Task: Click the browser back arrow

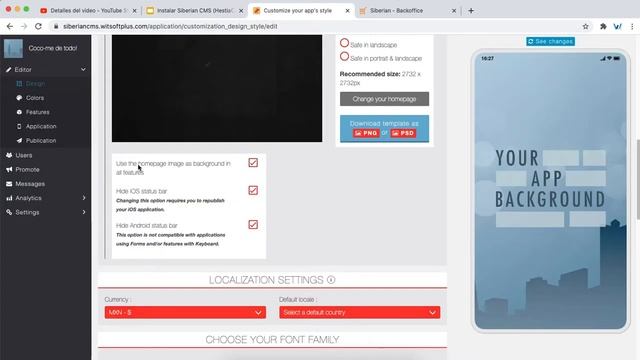Action: pyautogui.click(x=10, y=27)
